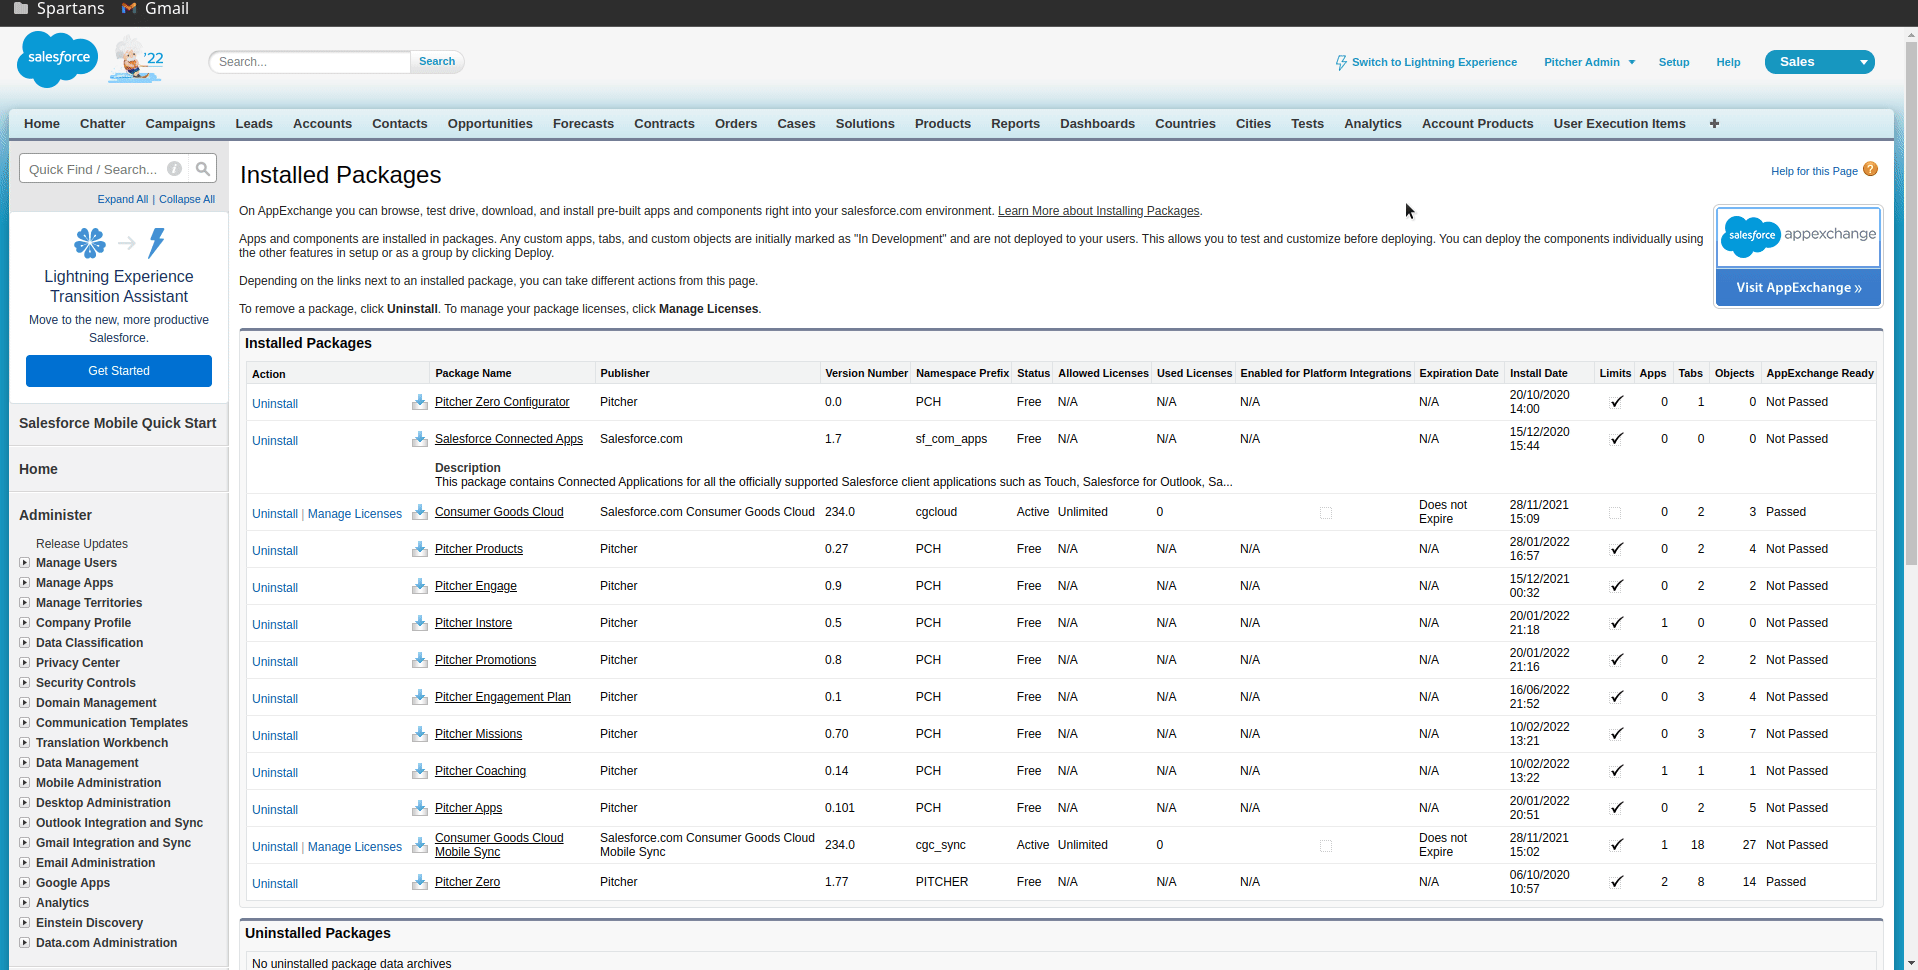The width and height of the screenshot is (1918, 970).
Task: Uninstall the Pitcher Engage package
Action: 275,588
